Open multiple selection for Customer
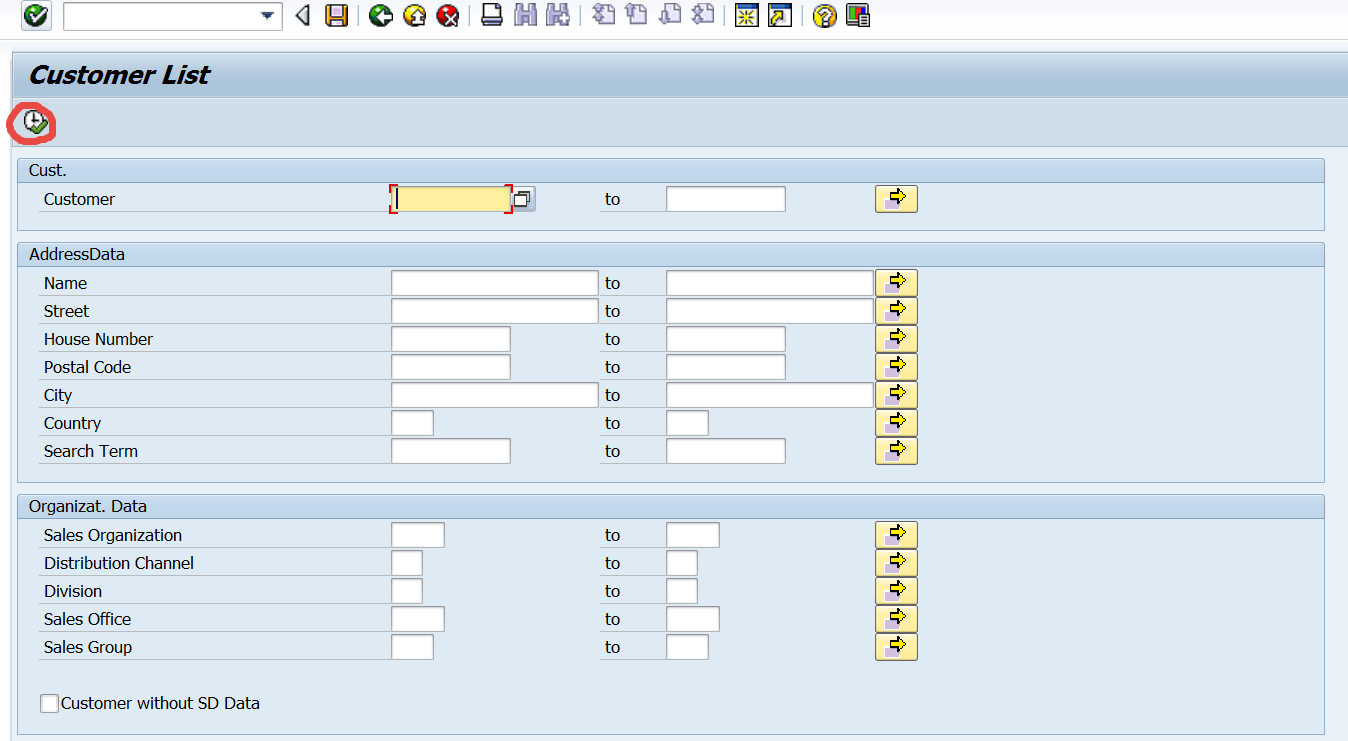Image resolution: width=1348 pixels, height=741 pixels. (x=895, y=198)
